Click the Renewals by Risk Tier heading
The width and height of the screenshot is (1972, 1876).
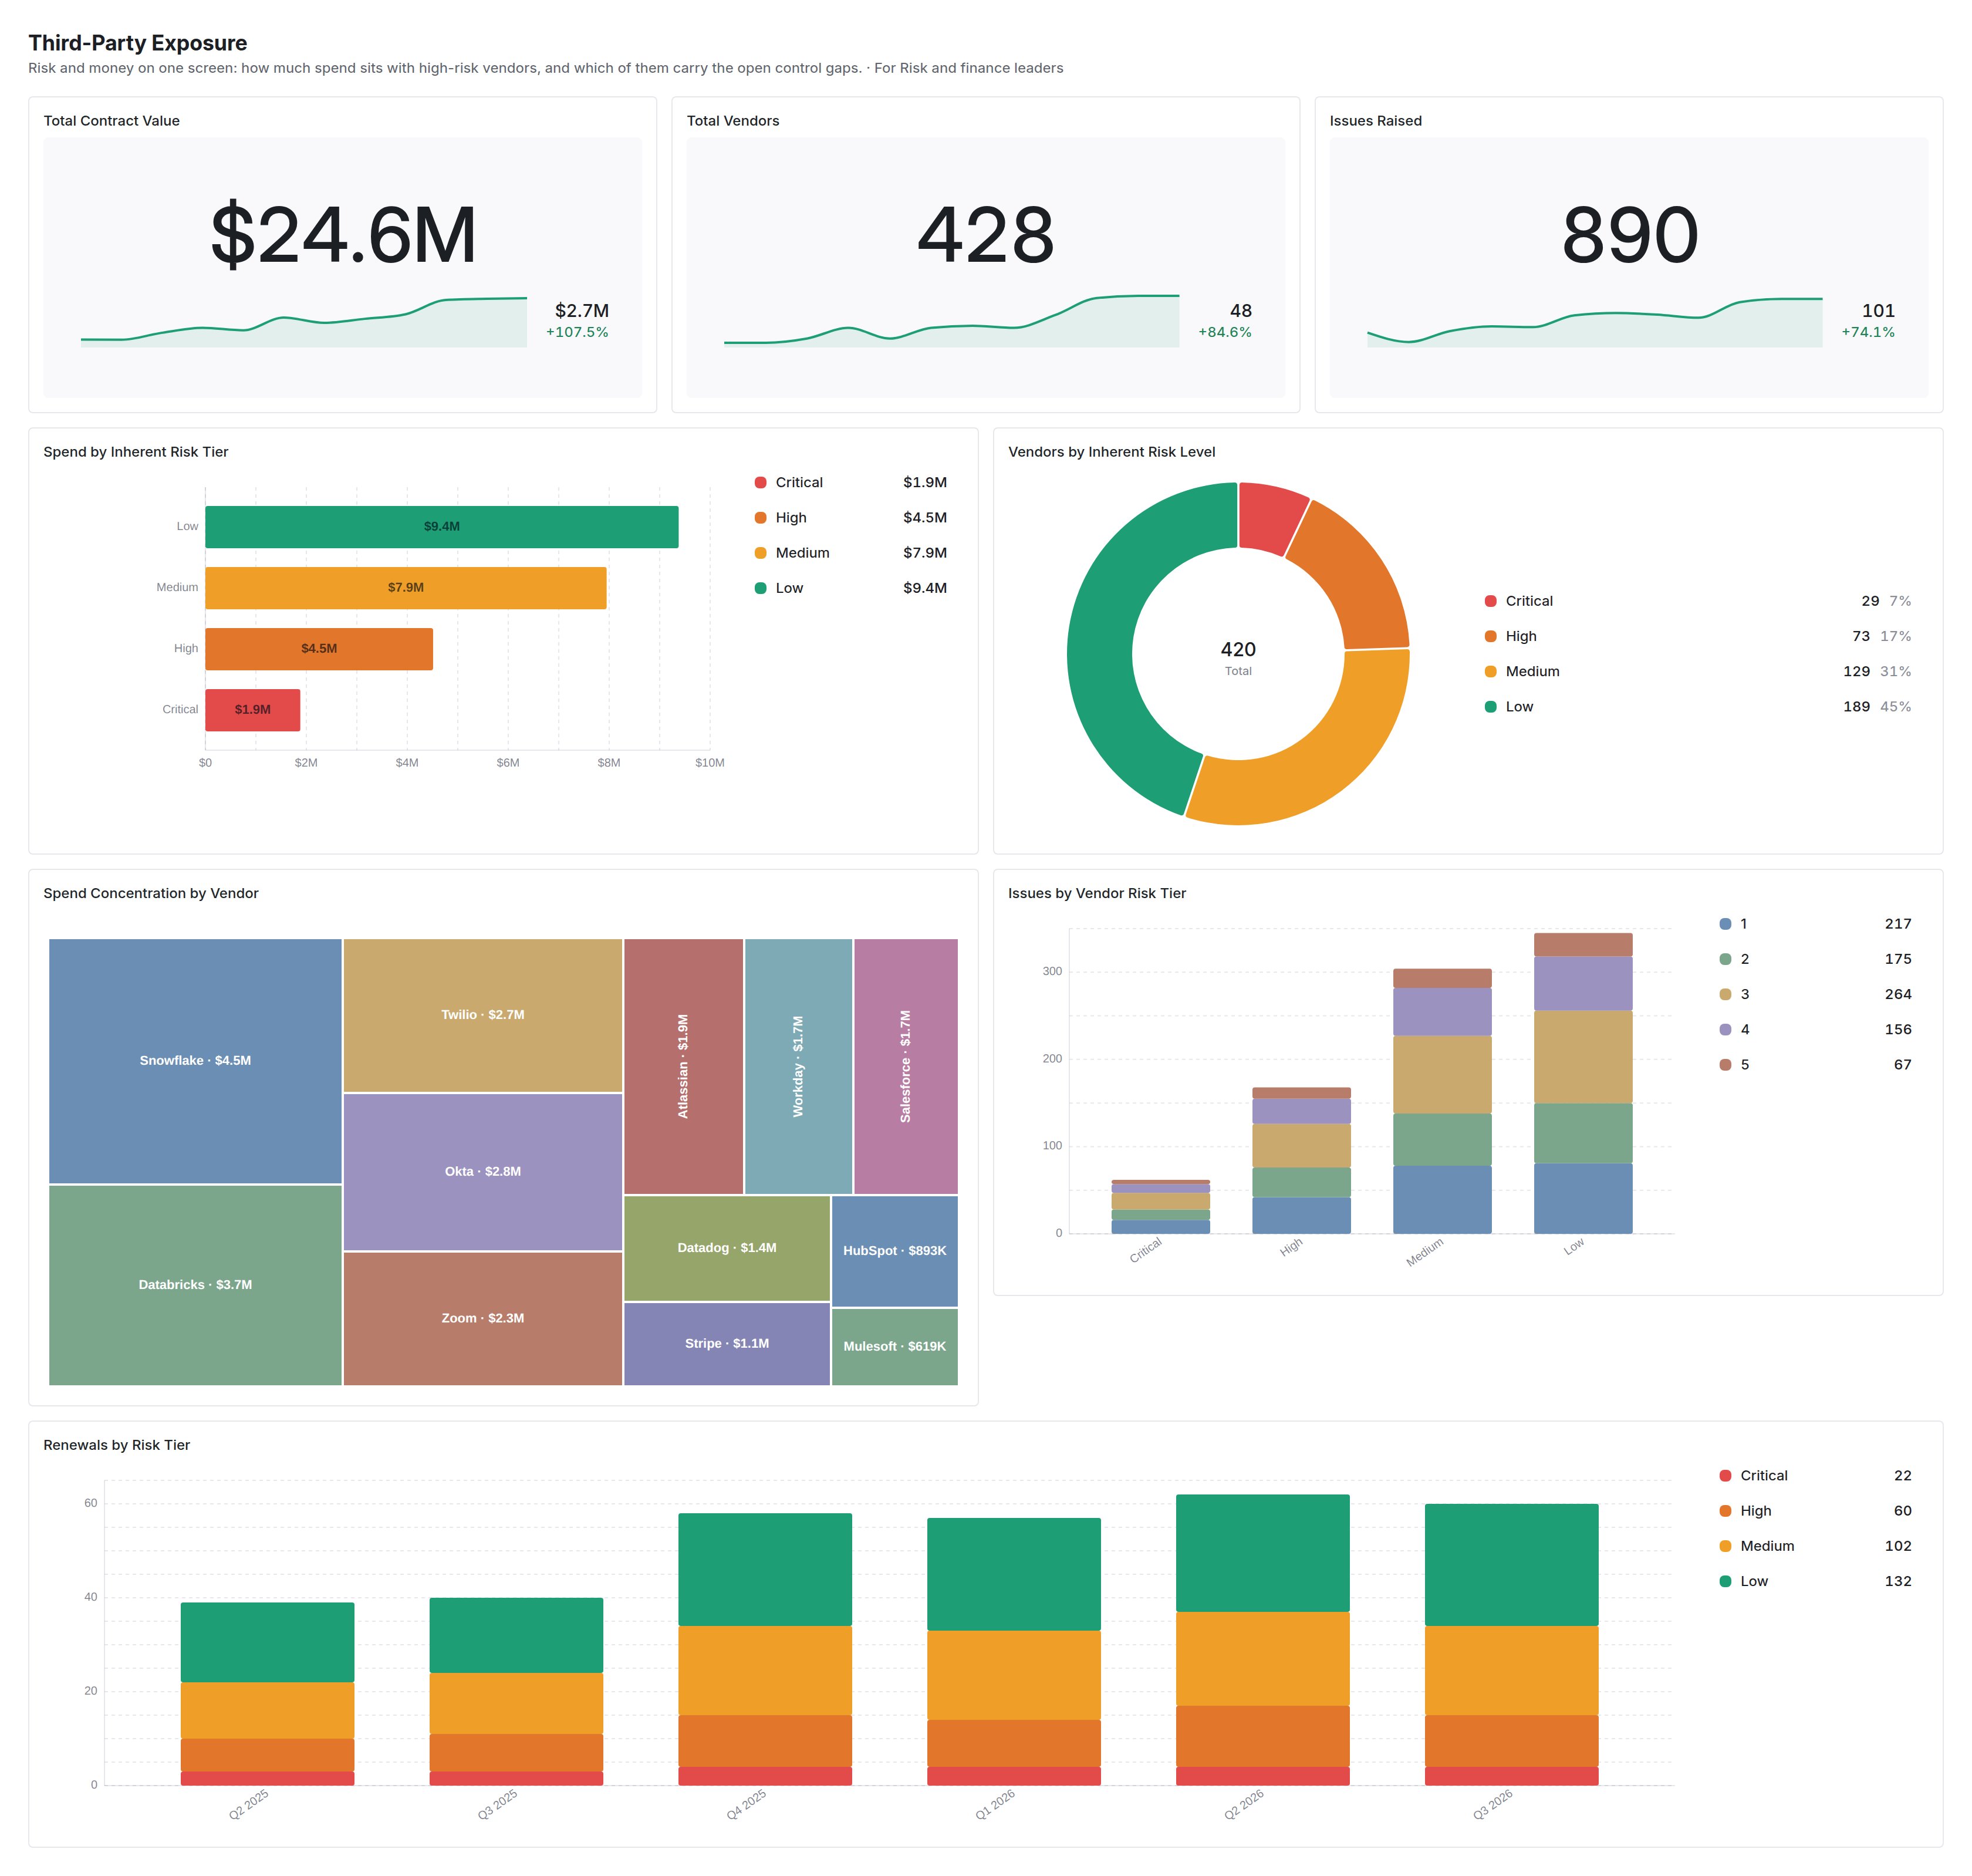(117, 1446)
